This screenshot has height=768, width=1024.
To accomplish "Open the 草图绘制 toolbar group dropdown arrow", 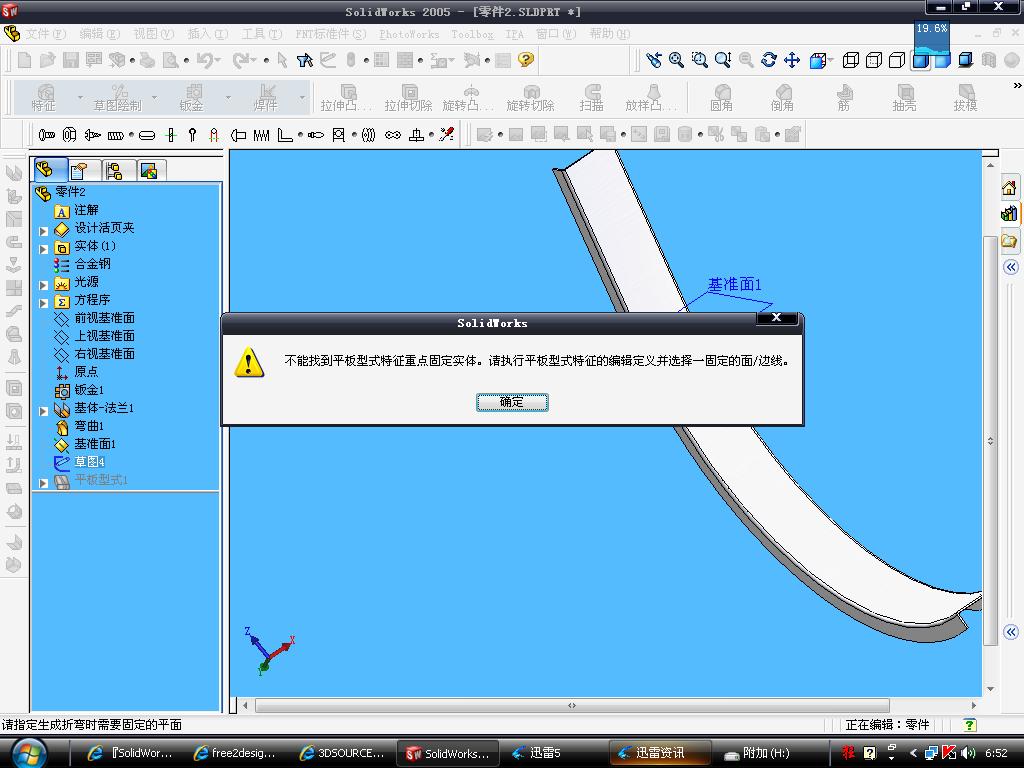I will coord(155,97).
